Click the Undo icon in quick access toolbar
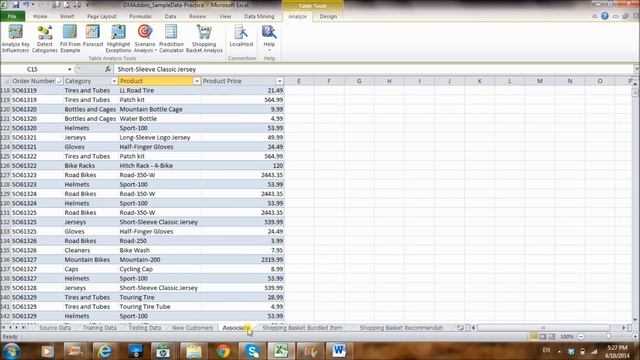This screenshot has width=640, height=360. point(26,5)
